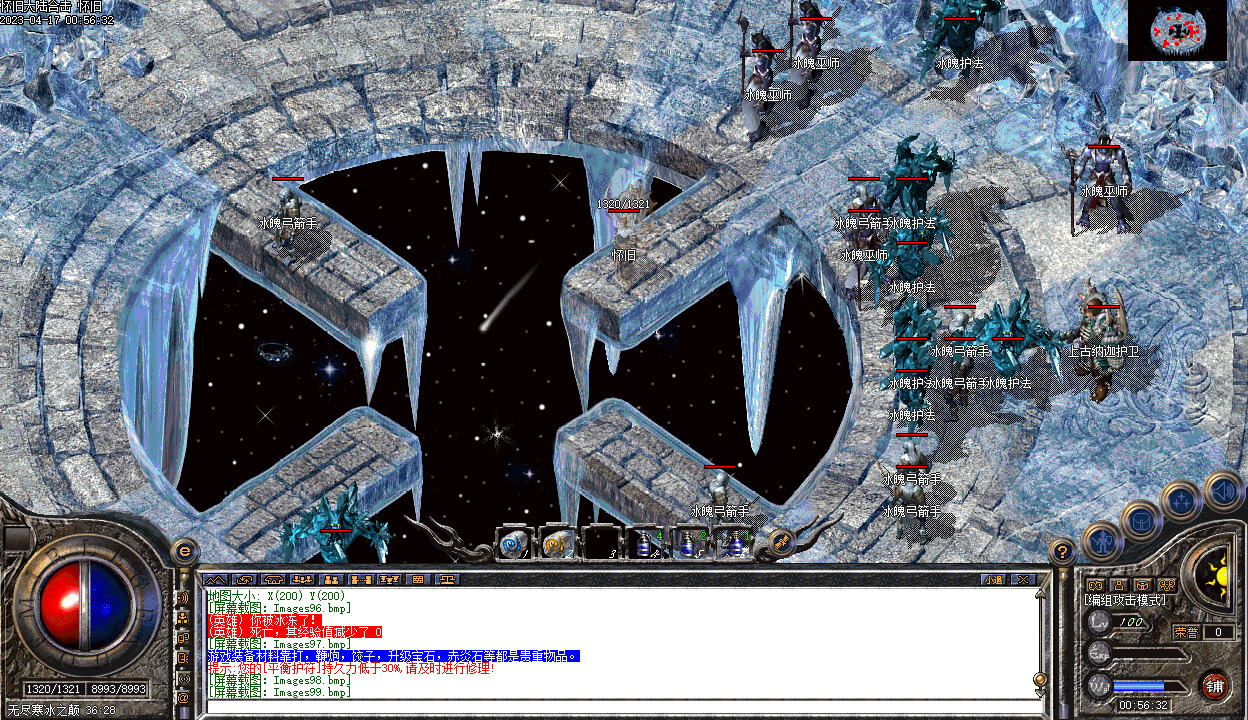Click the chat scrollbar down arrow
This screenshot has width=1248, height=720.
[x=1040, y=694]
